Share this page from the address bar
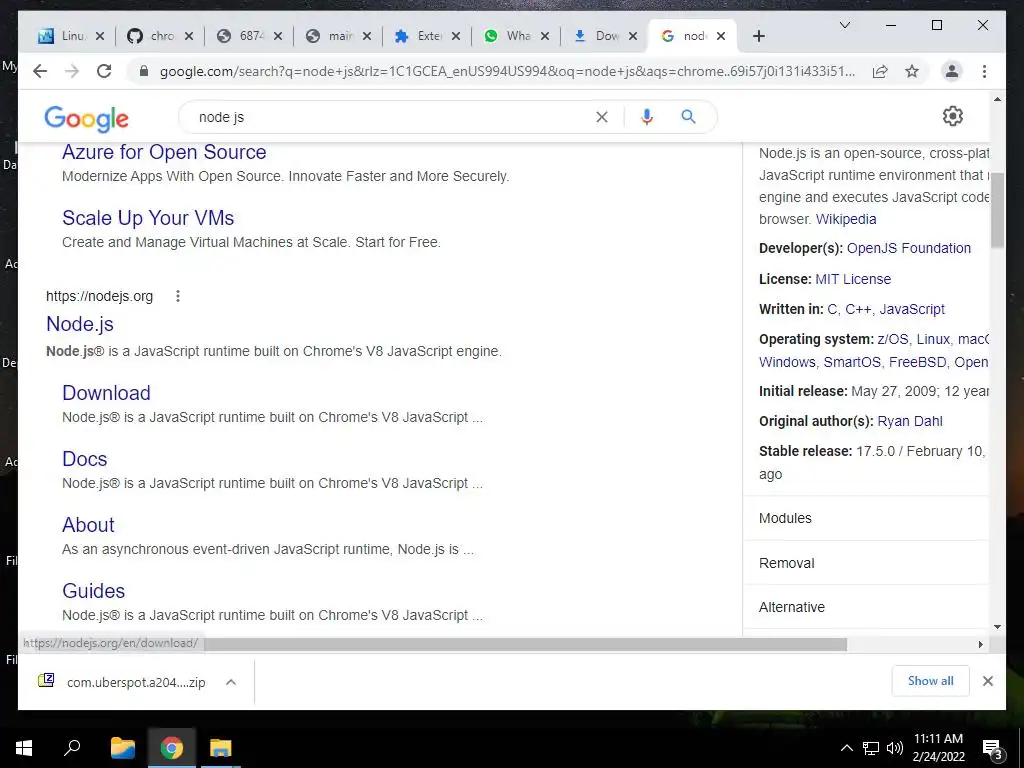Image resolution: width=1024 pixels, height=768 pixels. click(880, 71)
